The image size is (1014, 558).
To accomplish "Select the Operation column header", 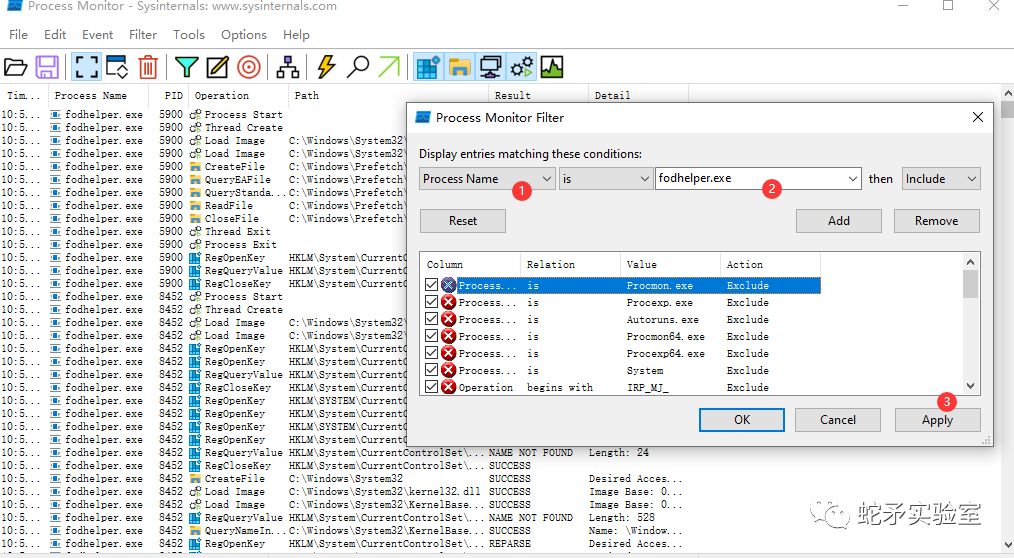I will [x=237, y=96].
